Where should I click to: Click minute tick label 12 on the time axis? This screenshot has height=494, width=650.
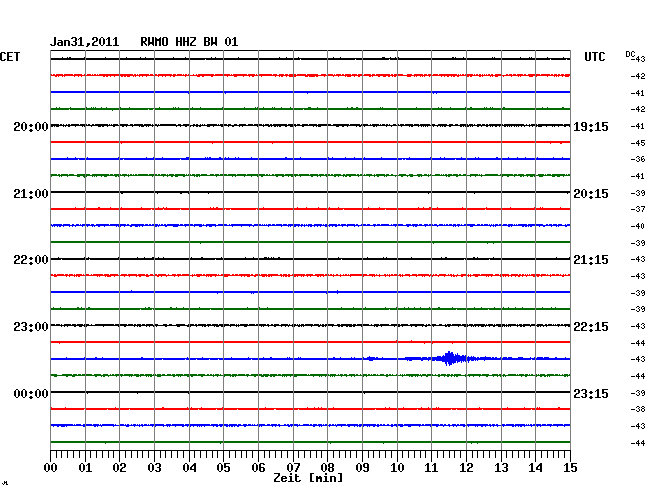[466, 468]
